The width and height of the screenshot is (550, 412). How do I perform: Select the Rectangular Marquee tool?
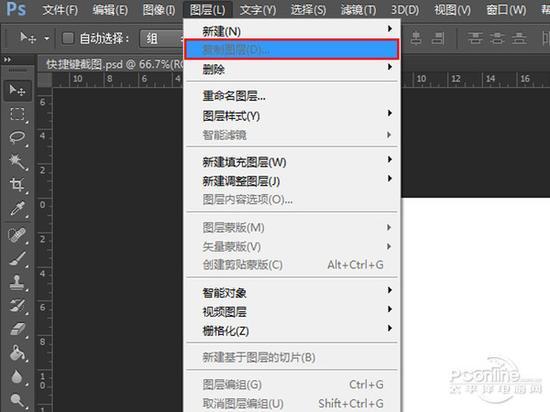pos(17,114)
